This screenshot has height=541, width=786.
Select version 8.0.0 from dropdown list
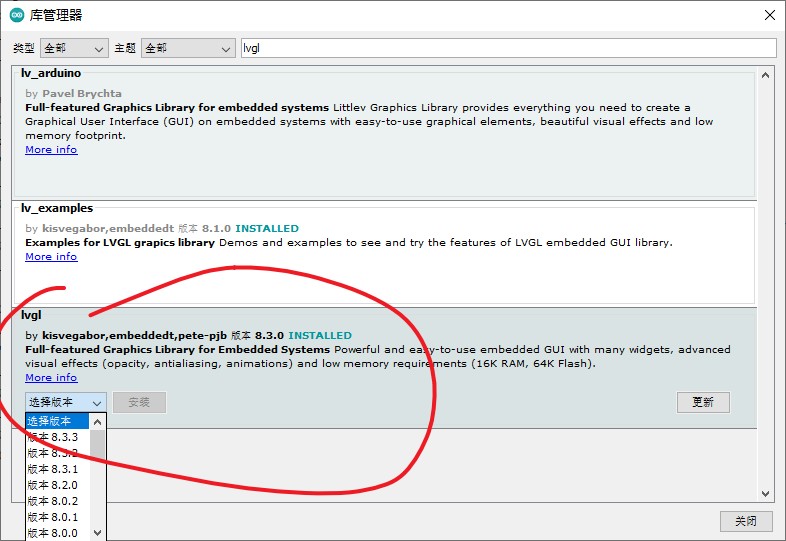[x=57, y=533]
